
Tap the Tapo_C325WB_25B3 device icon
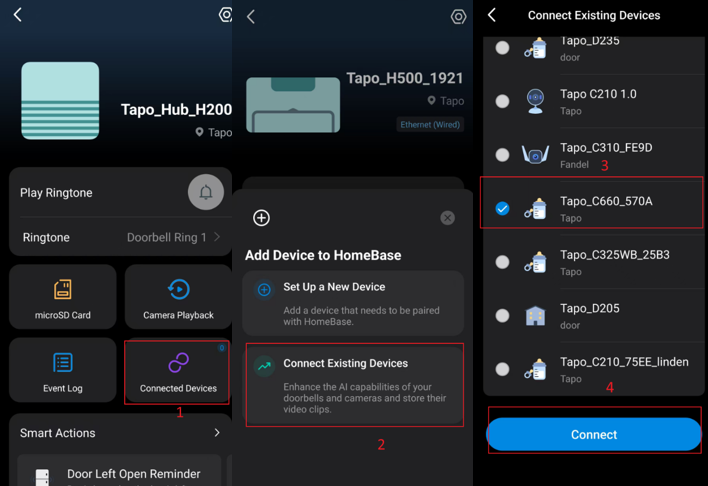pos(536,262)
